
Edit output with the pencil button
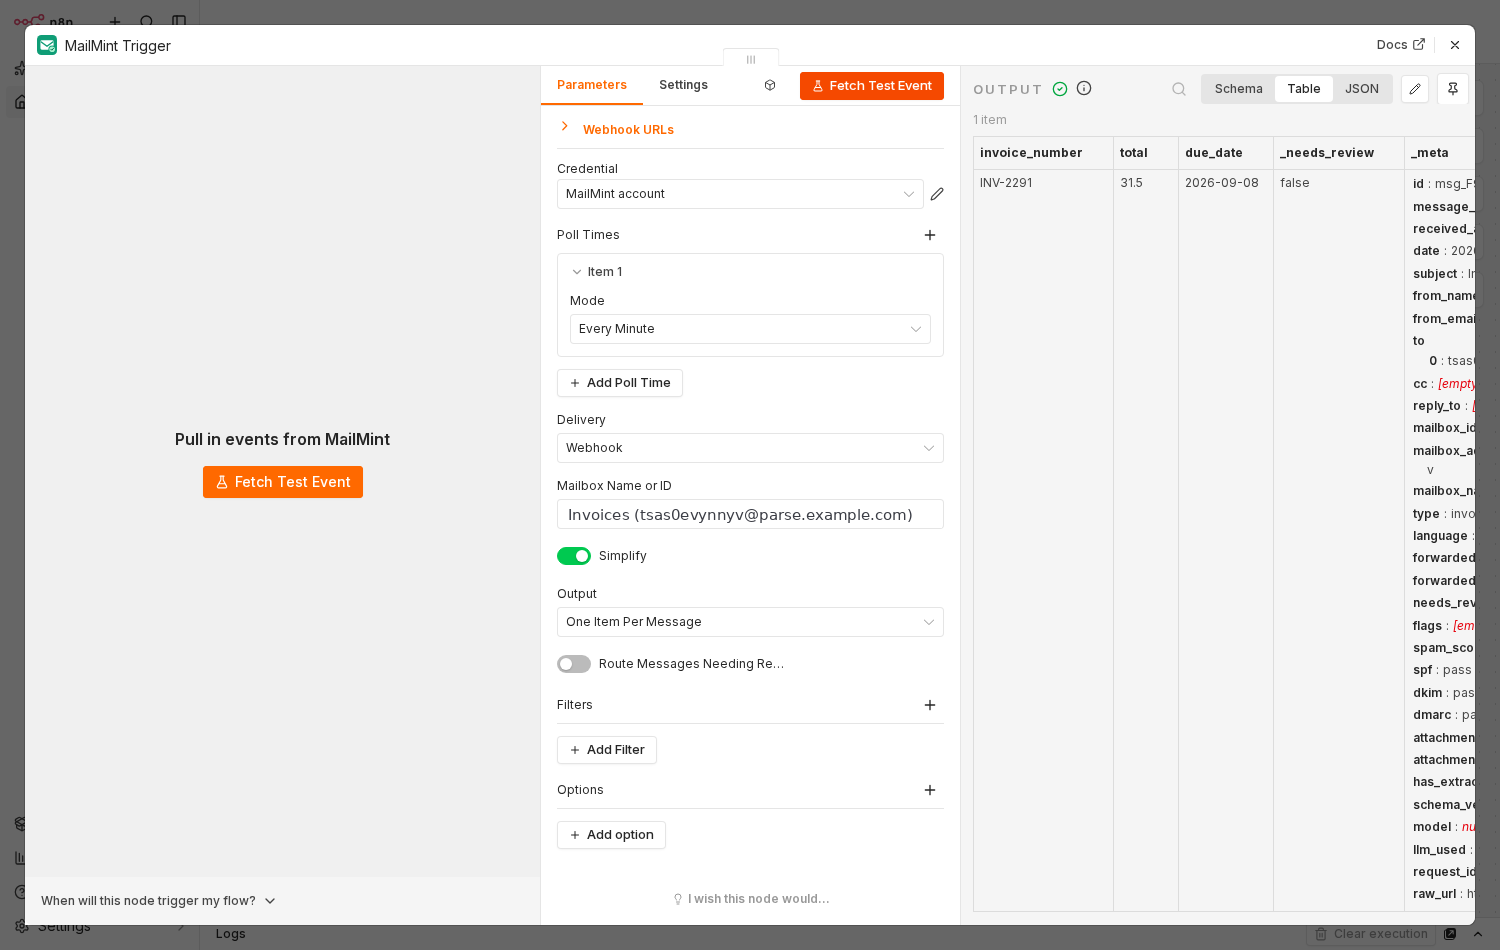pyautogui.click(x=1415, y=89)
